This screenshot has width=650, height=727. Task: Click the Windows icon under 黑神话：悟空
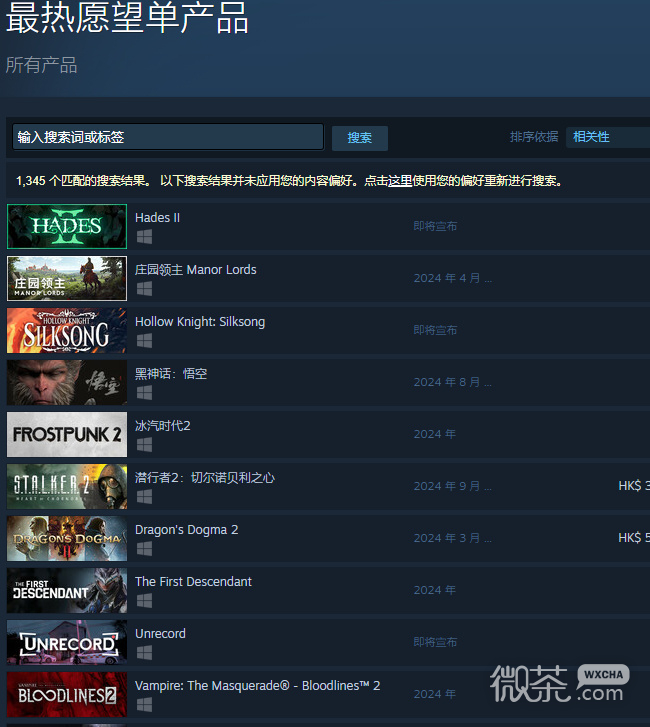pyautogui.click(x=144, y=393)
